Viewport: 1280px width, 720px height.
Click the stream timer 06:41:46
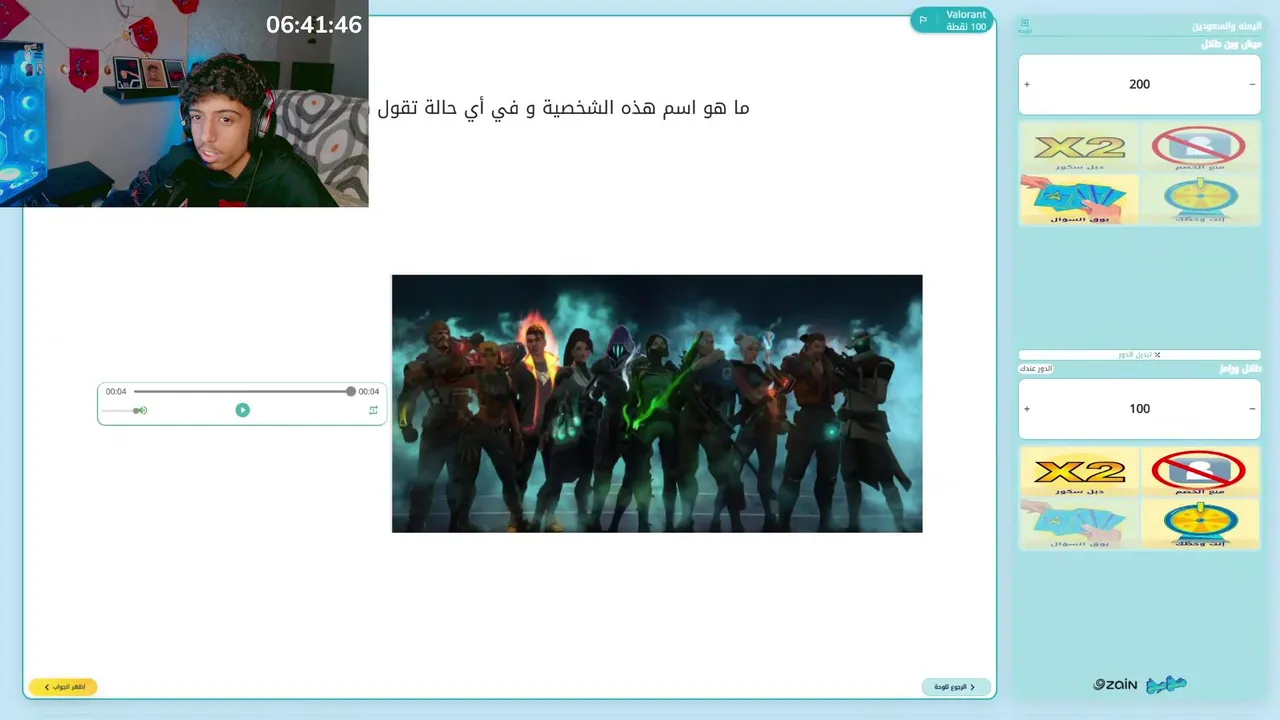[x=314, y=25]
